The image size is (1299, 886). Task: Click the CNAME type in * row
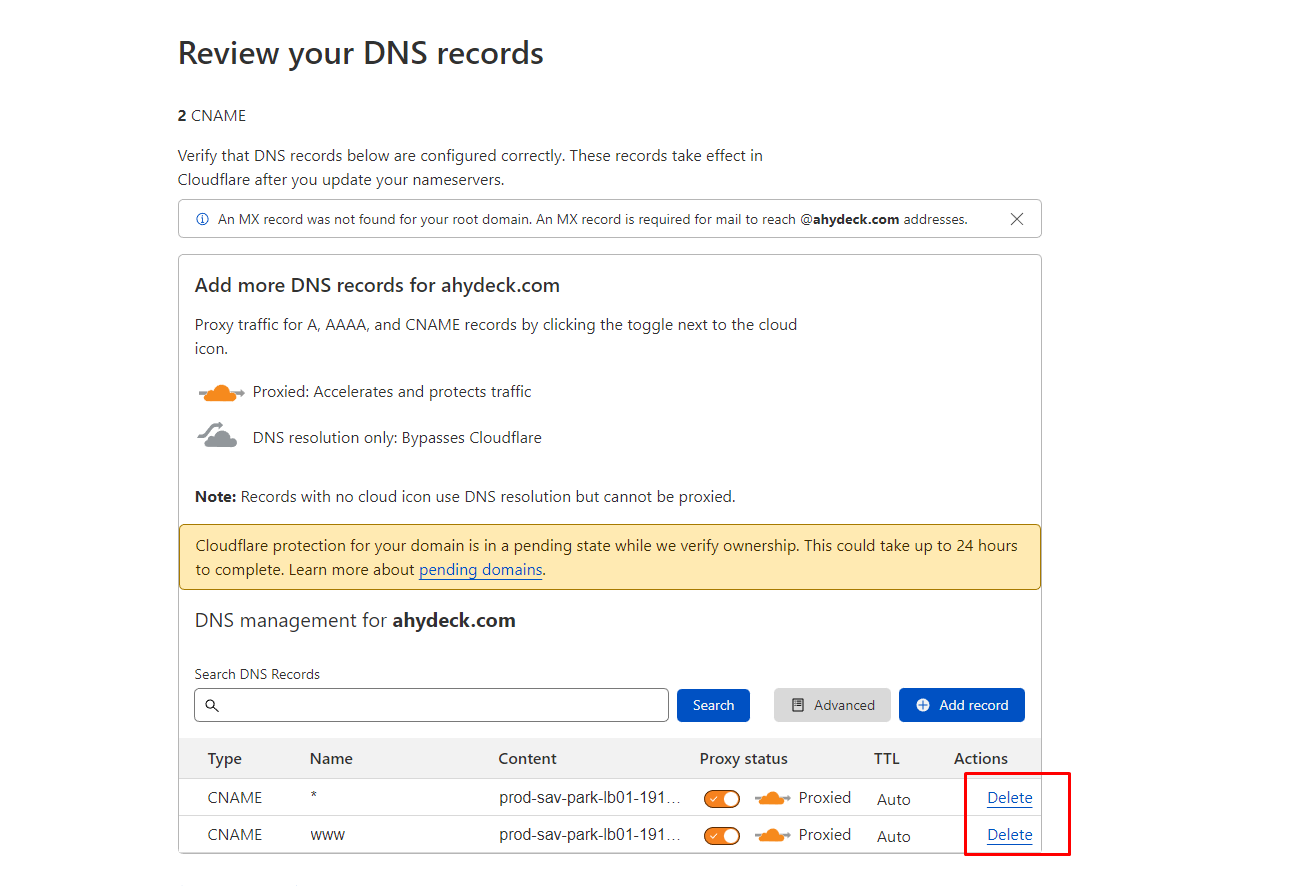pyautogui.click(x=235, y=798)
